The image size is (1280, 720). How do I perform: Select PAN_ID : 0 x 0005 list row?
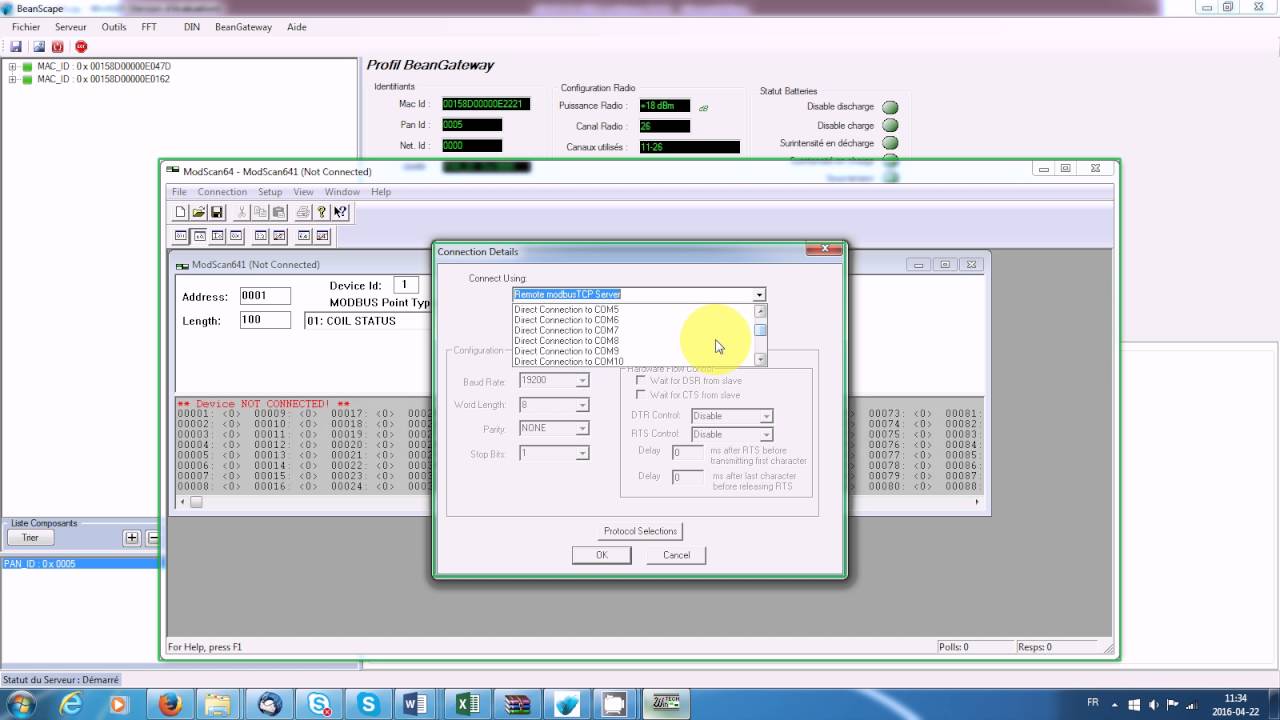(80, 563)
